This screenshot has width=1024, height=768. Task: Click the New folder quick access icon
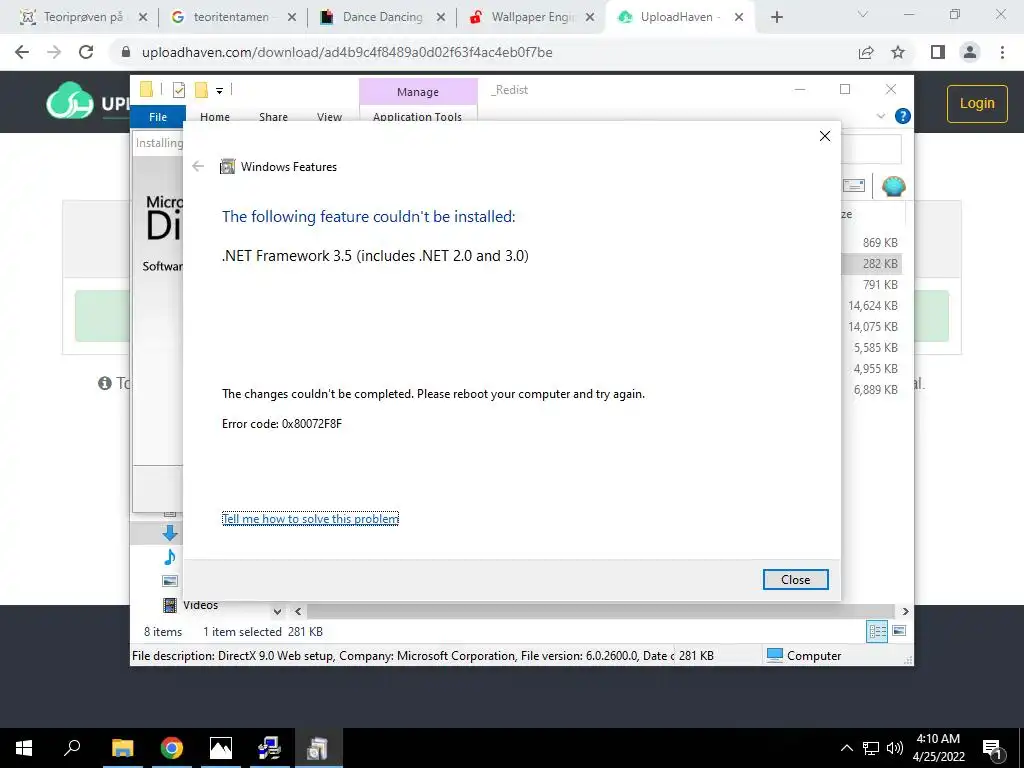(x=201, y=90)
